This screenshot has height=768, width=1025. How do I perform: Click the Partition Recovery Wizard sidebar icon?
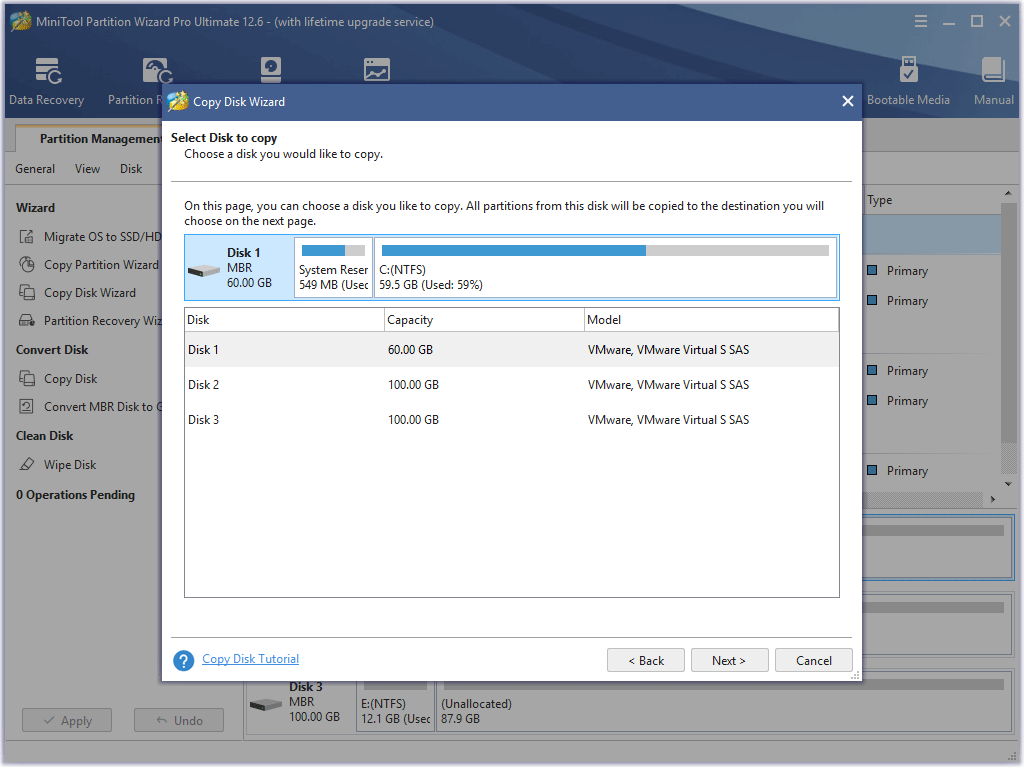(27, 321)
